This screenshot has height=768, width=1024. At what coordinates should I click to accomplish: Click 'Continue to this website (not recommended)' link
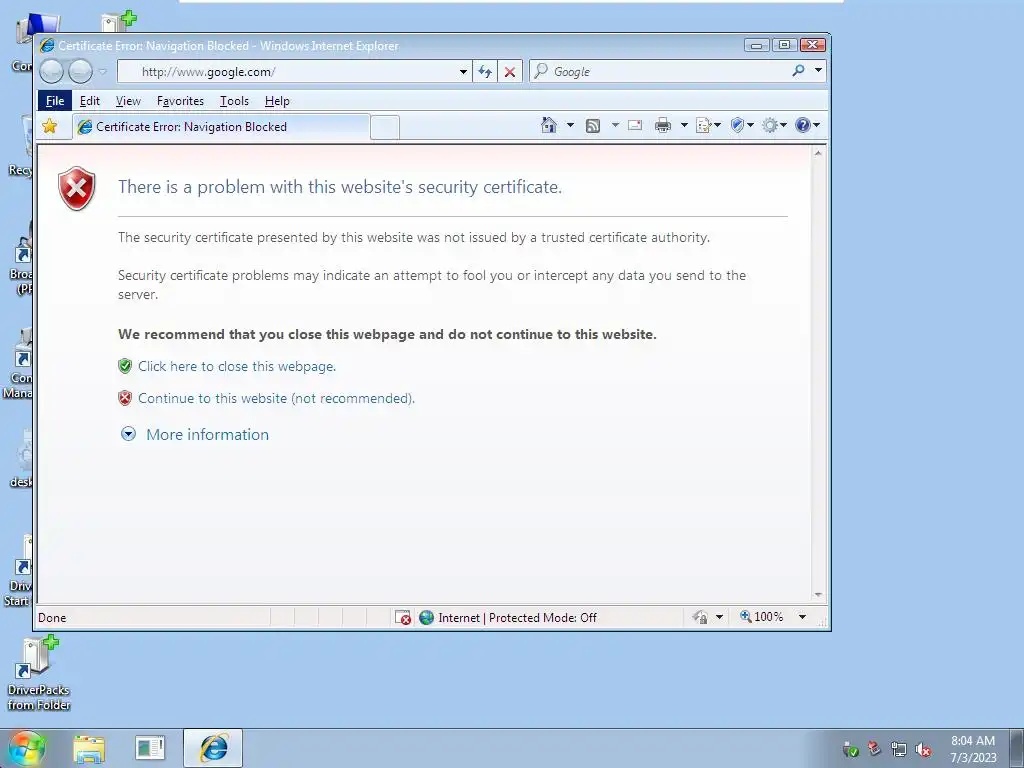[276, 398]
